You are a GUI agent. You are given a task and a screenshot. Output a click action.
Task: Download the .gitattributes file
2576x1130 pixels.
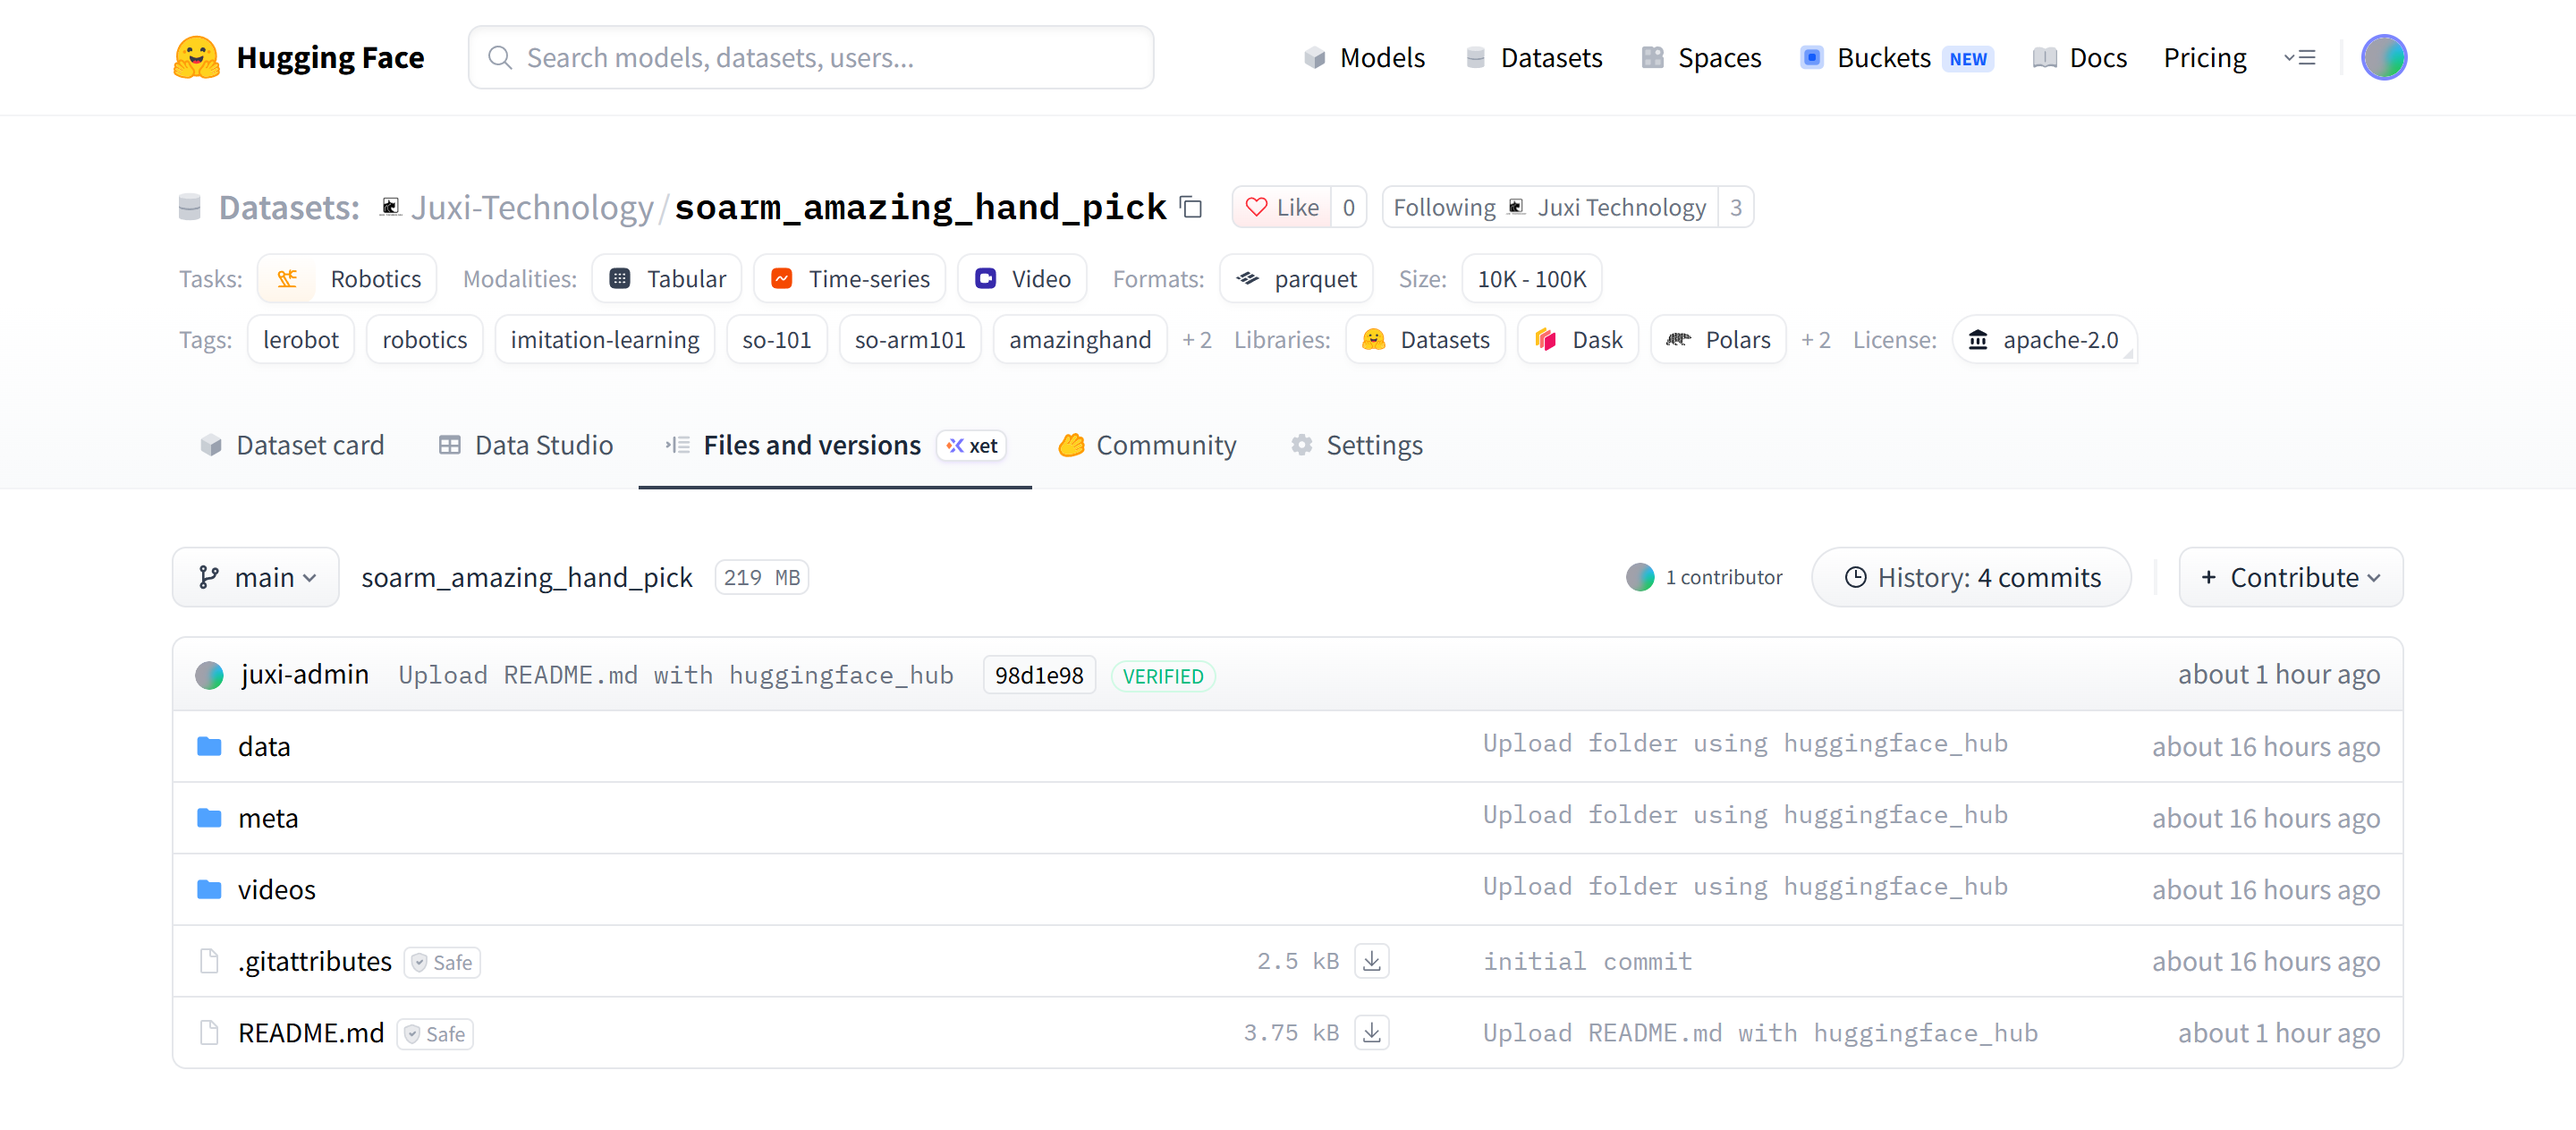click(x=1372, y=961)
